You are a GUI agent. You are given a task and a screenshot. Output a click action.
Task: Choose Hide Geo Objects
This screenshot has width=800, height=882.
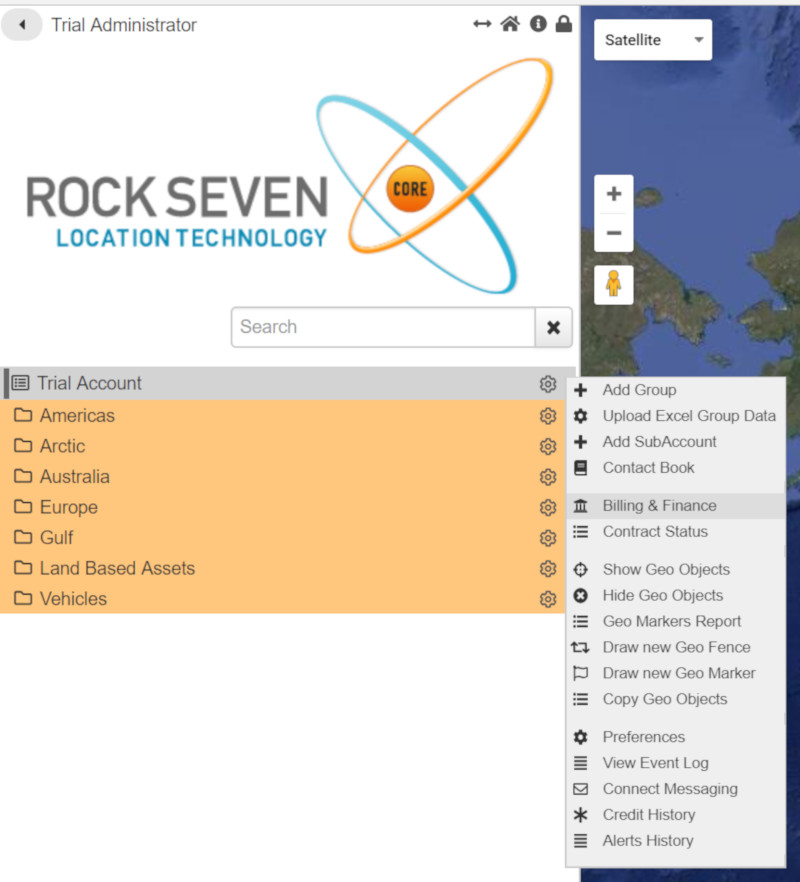(676, 595)
